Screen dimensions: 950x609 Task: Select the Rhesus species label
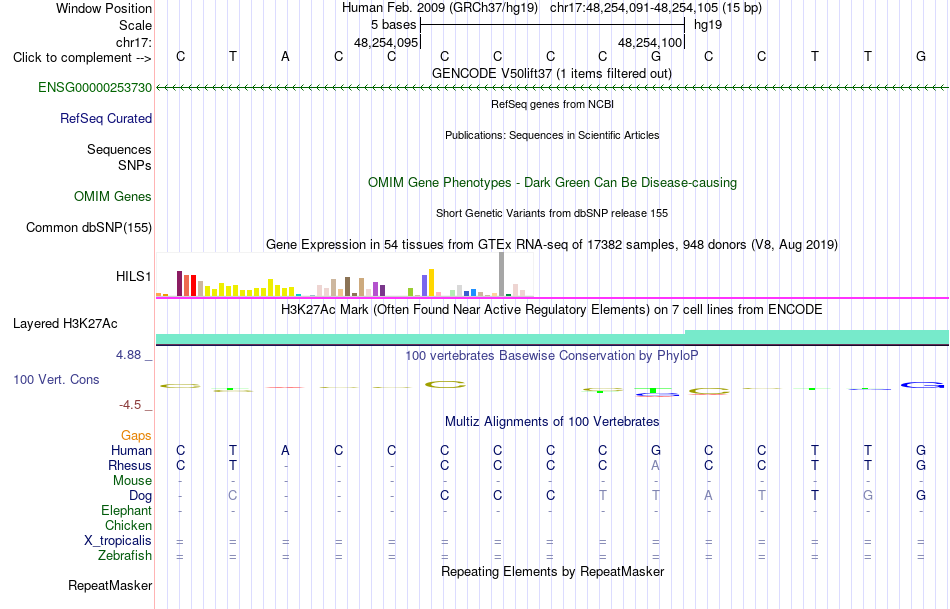point(130,465)
